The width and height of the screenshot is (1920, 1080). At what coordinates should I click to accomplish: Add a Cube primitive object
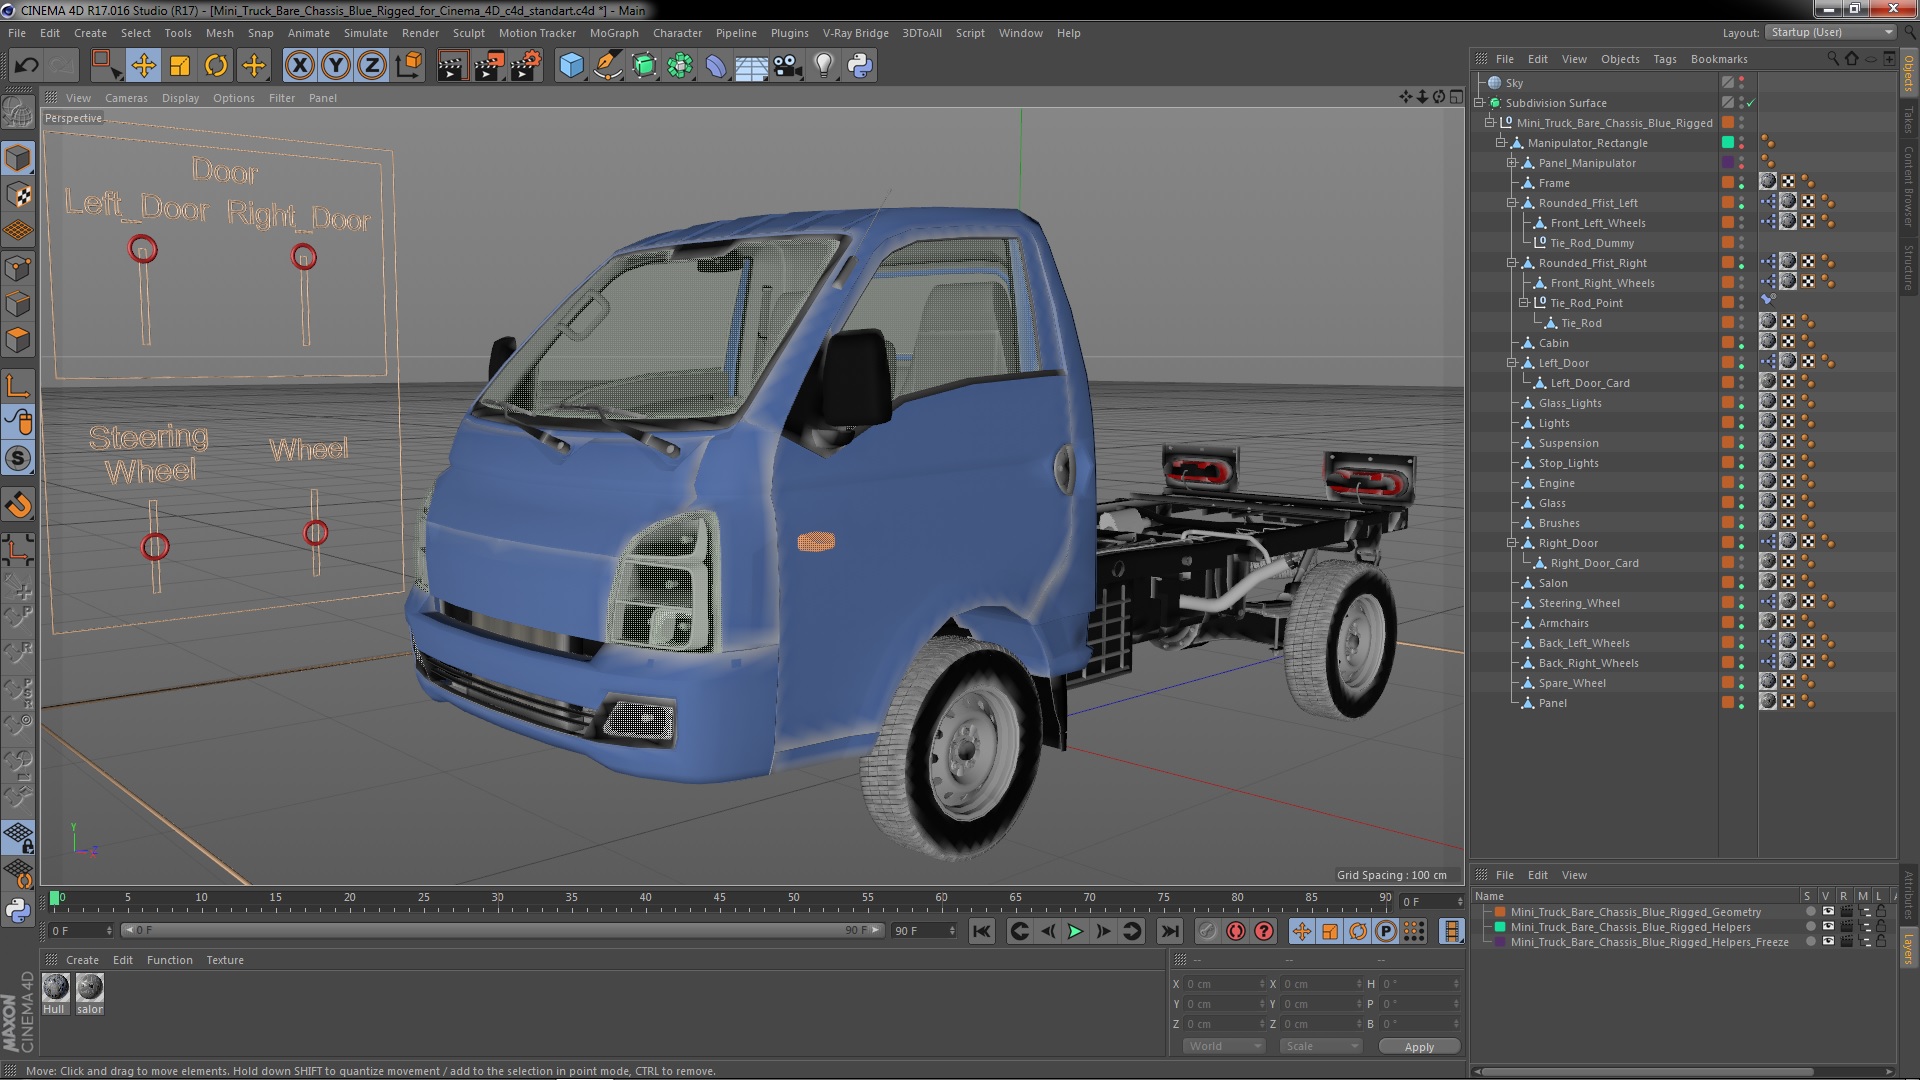click(571, 66)
